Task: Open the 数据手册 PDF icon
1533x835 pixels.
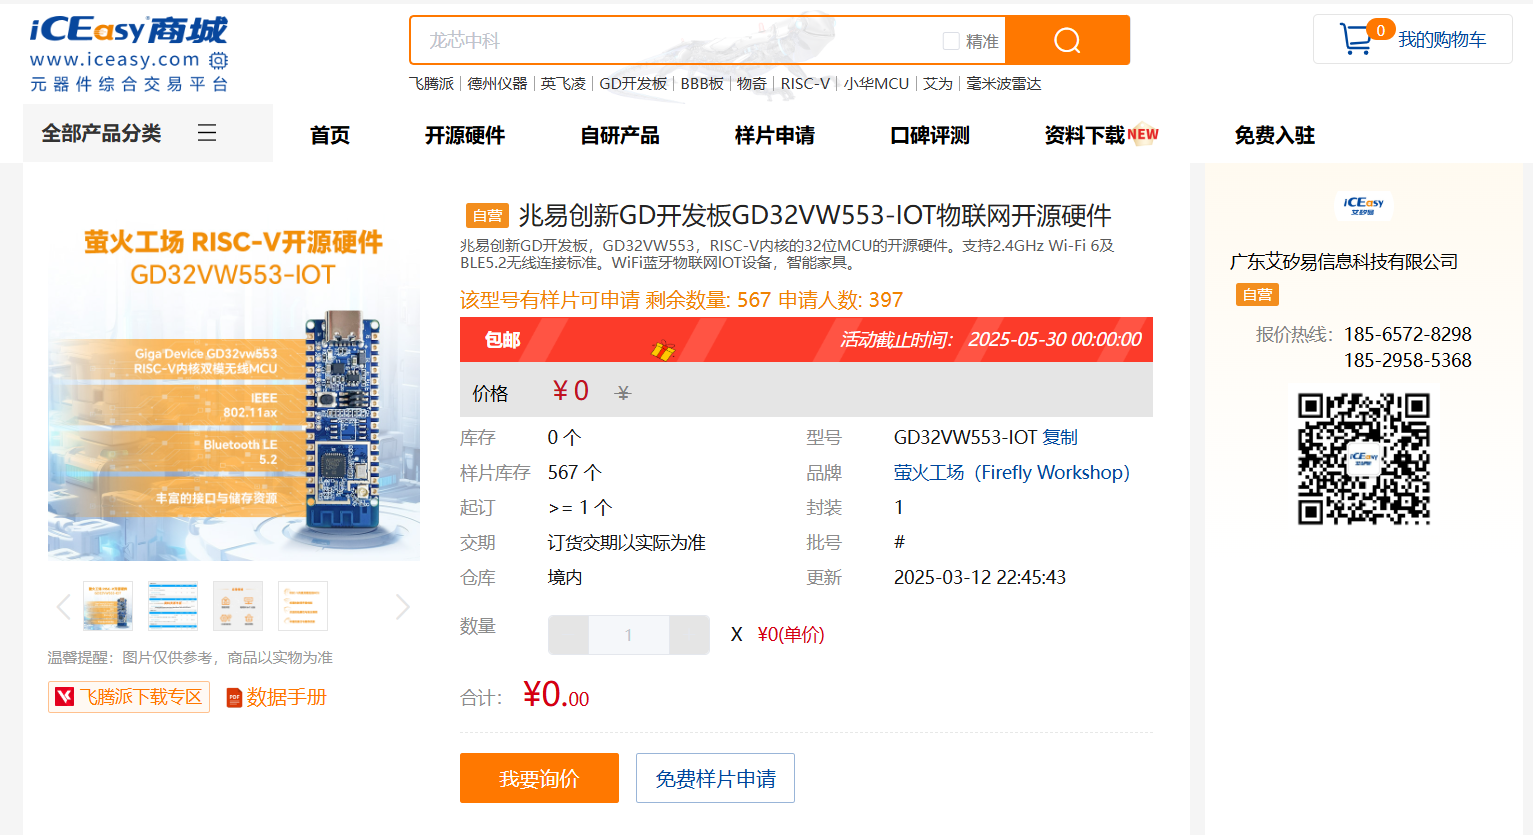Action: point(234,698)
